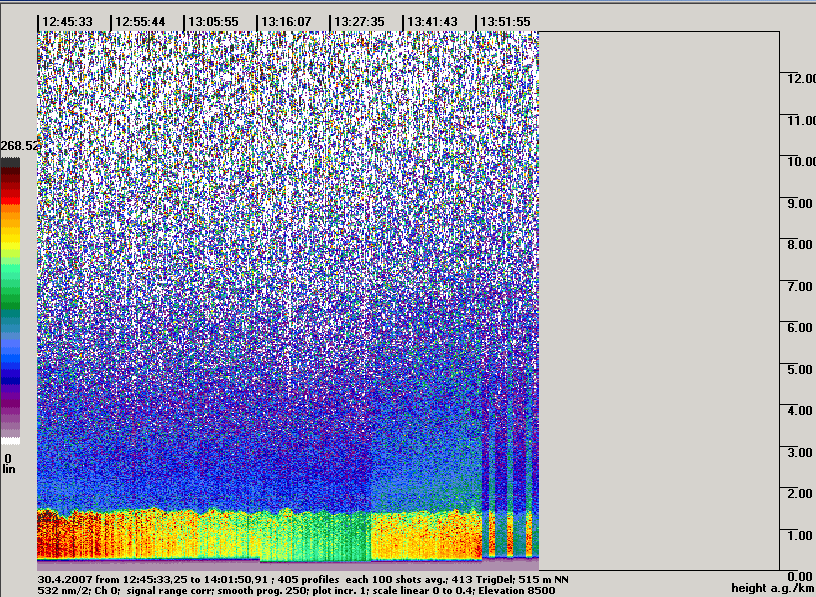Click the 6.00 height axis label
The image size is (816, 597).
[800, 327]
